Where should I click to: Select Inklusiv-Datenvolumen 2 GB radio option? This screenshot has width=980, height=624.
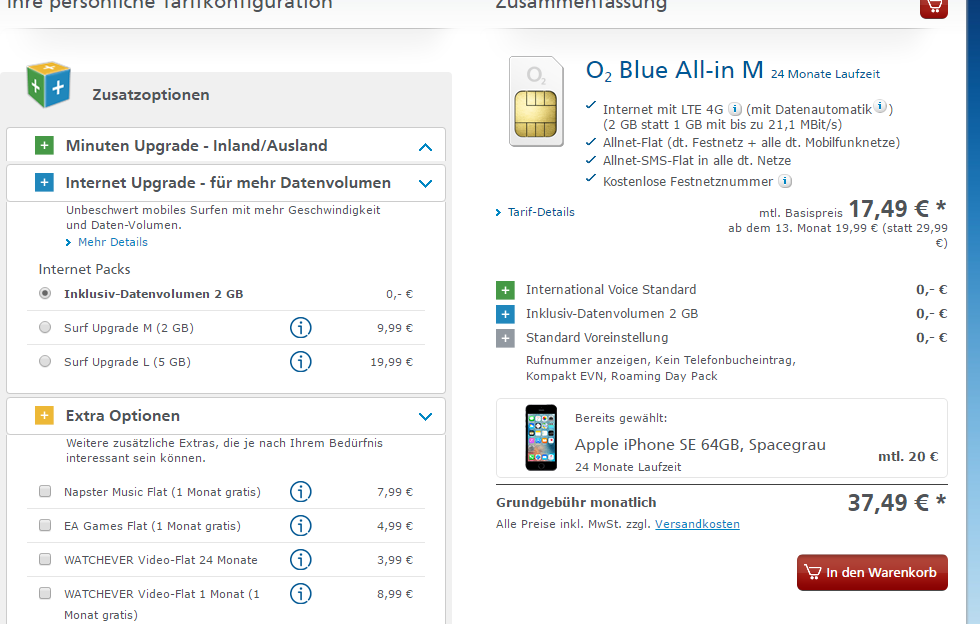[45, 293]
